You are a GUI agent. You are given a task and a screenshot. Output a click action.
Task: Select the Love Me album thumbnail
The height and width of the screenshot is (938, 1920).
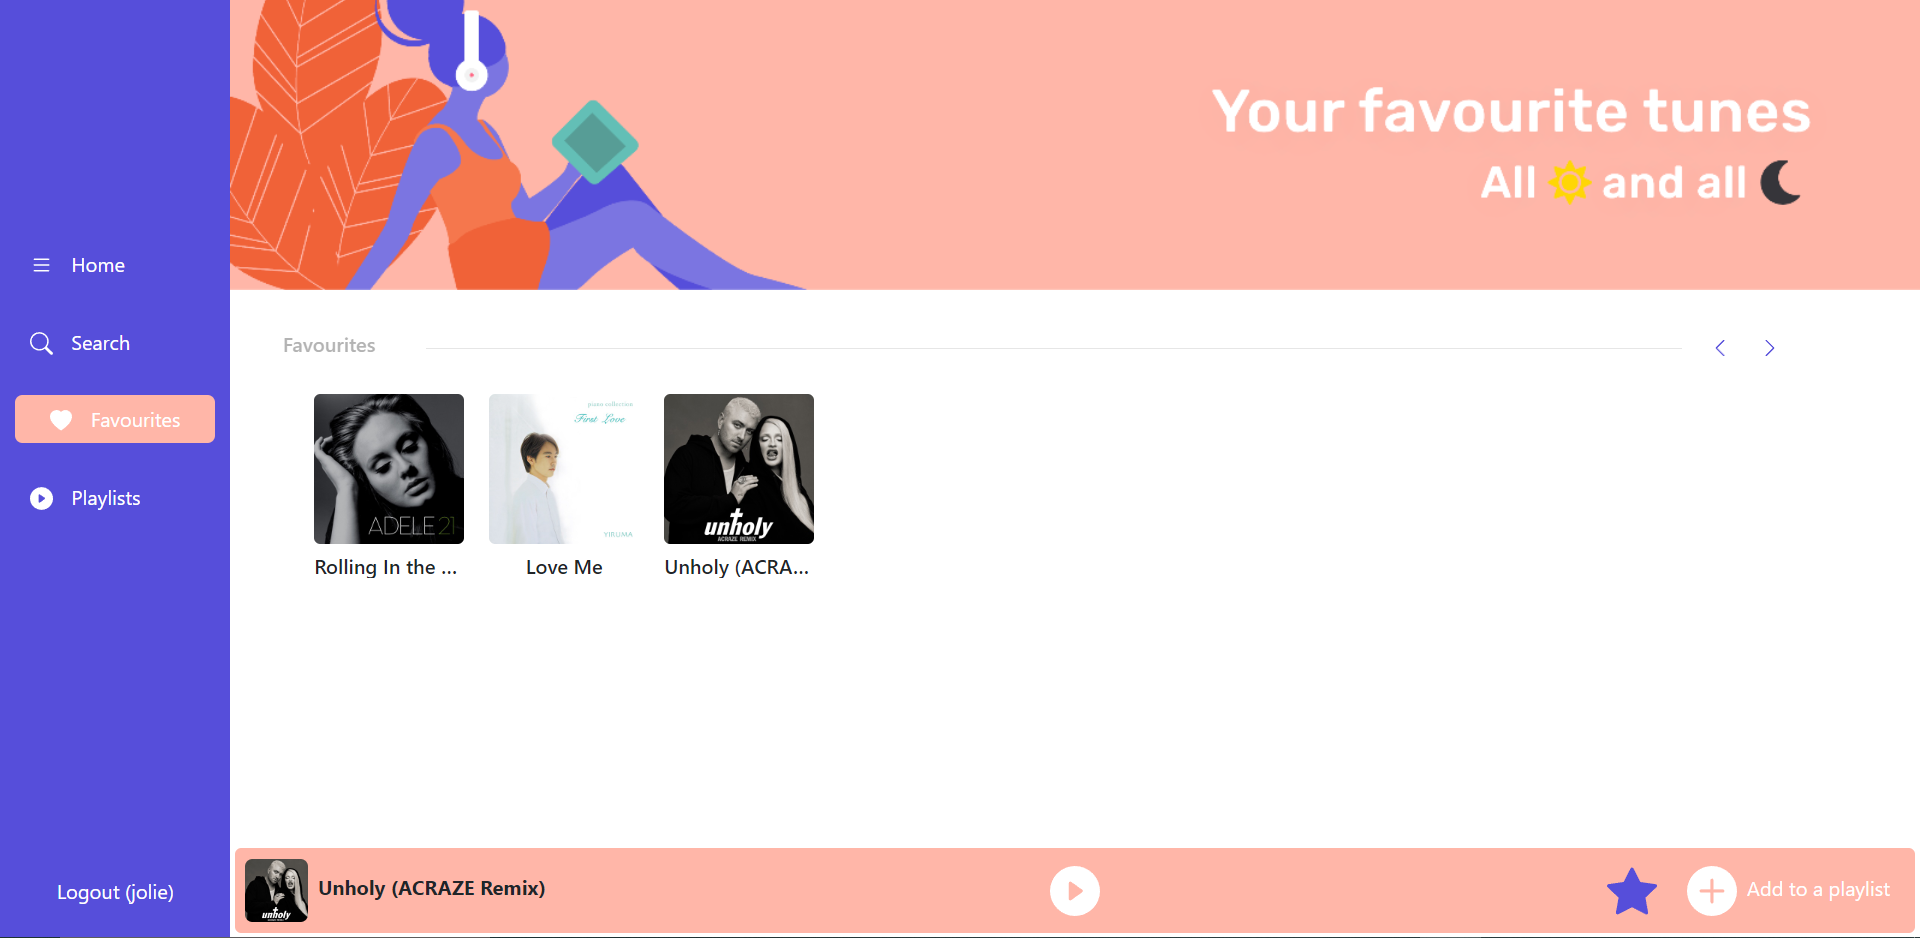click(x=564, y=469)
